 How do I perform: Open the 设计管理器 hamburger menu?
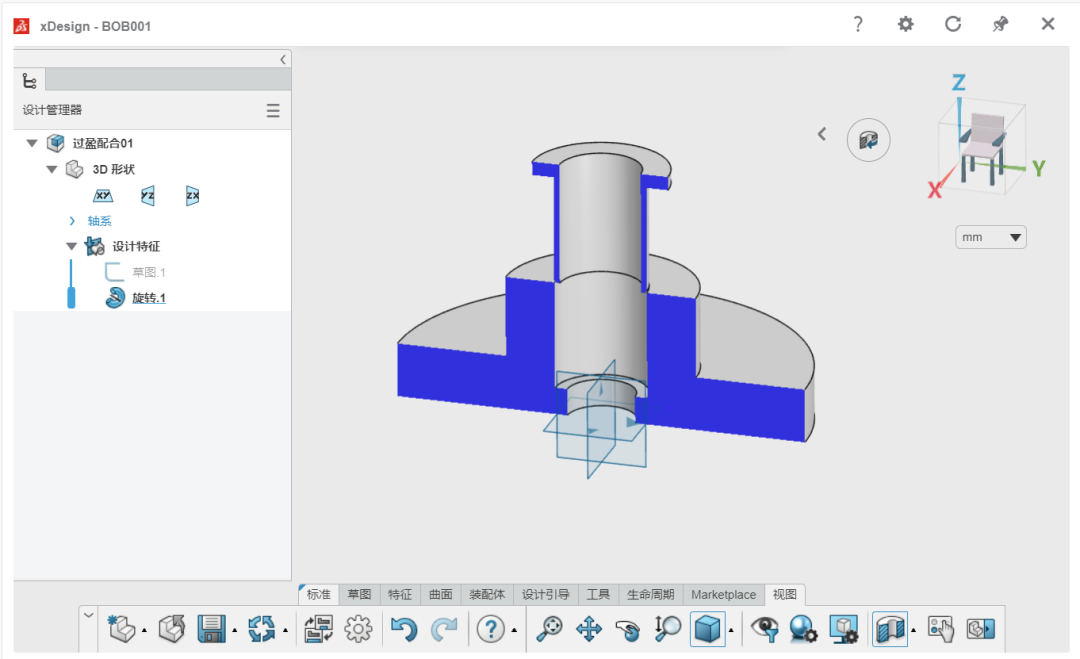(x=273, y=111)
